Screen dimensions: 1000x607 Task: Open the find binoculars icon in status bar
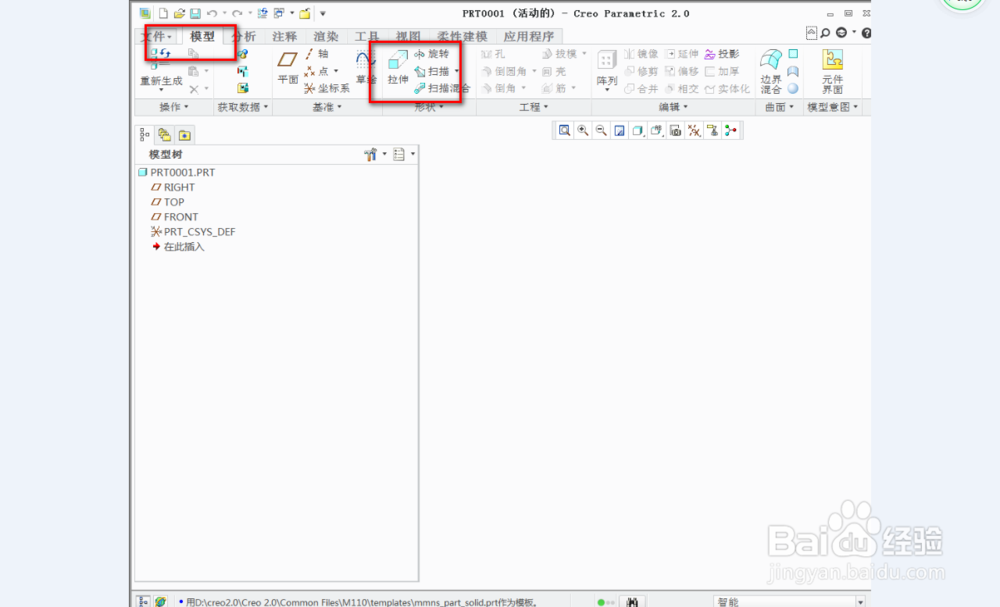pos(632,601)
